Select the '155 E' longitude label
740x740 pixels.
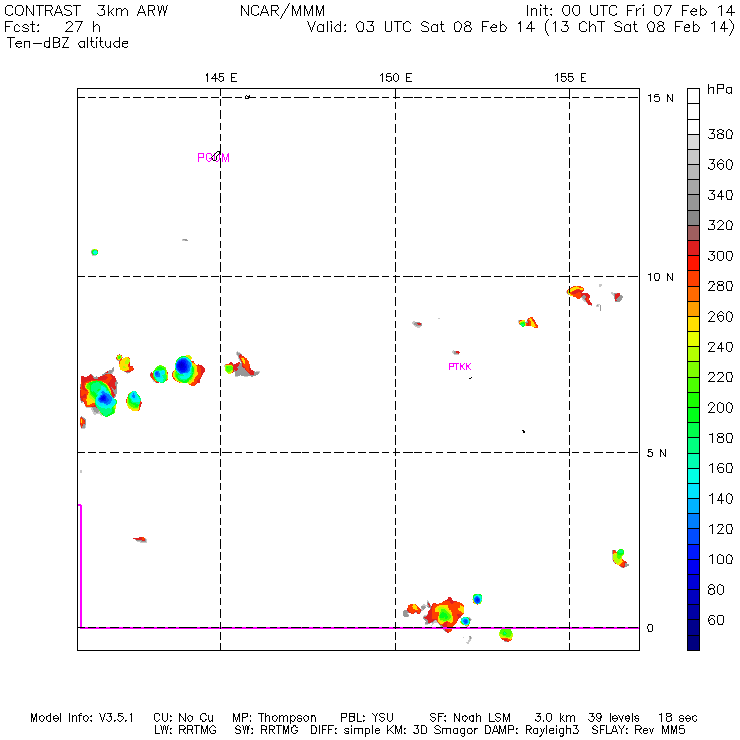(x=570, y=78)
